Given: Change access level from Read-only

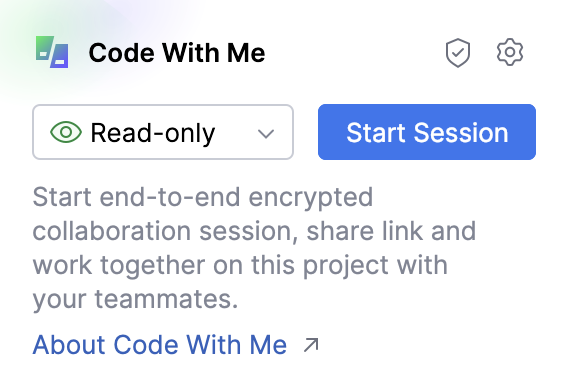Looking at the screenshot, I should [x=163, y=132].
